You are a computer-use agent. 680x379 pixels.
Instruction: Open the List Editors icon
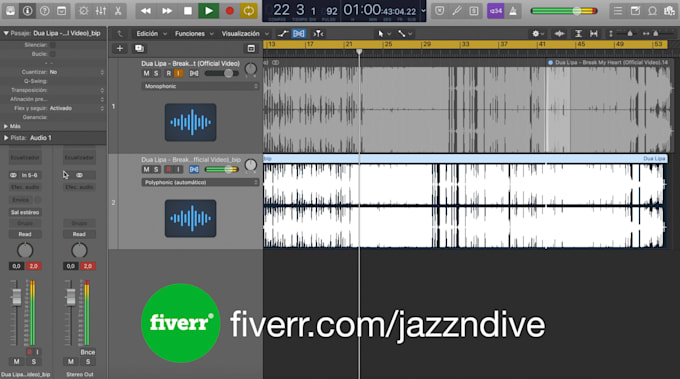(x=618, y=11)
